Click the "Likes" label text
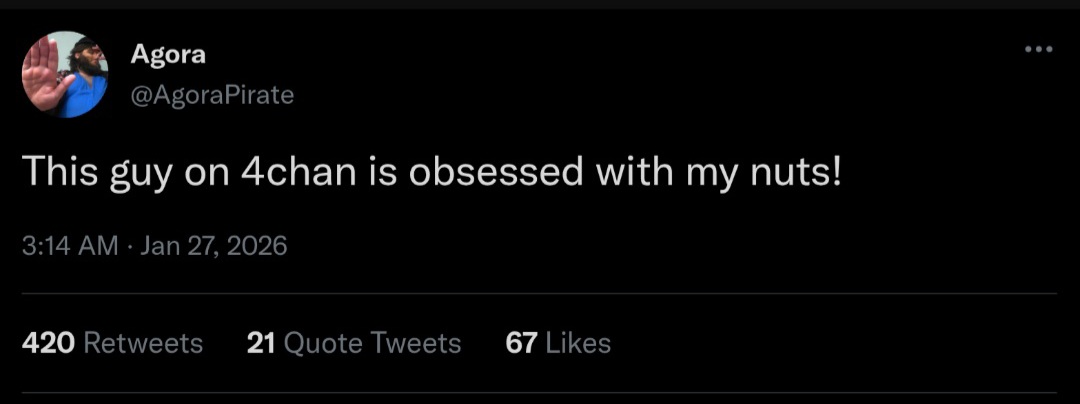Image resolution: width=1080 pixels, height=404 pixels. (578, 343)
